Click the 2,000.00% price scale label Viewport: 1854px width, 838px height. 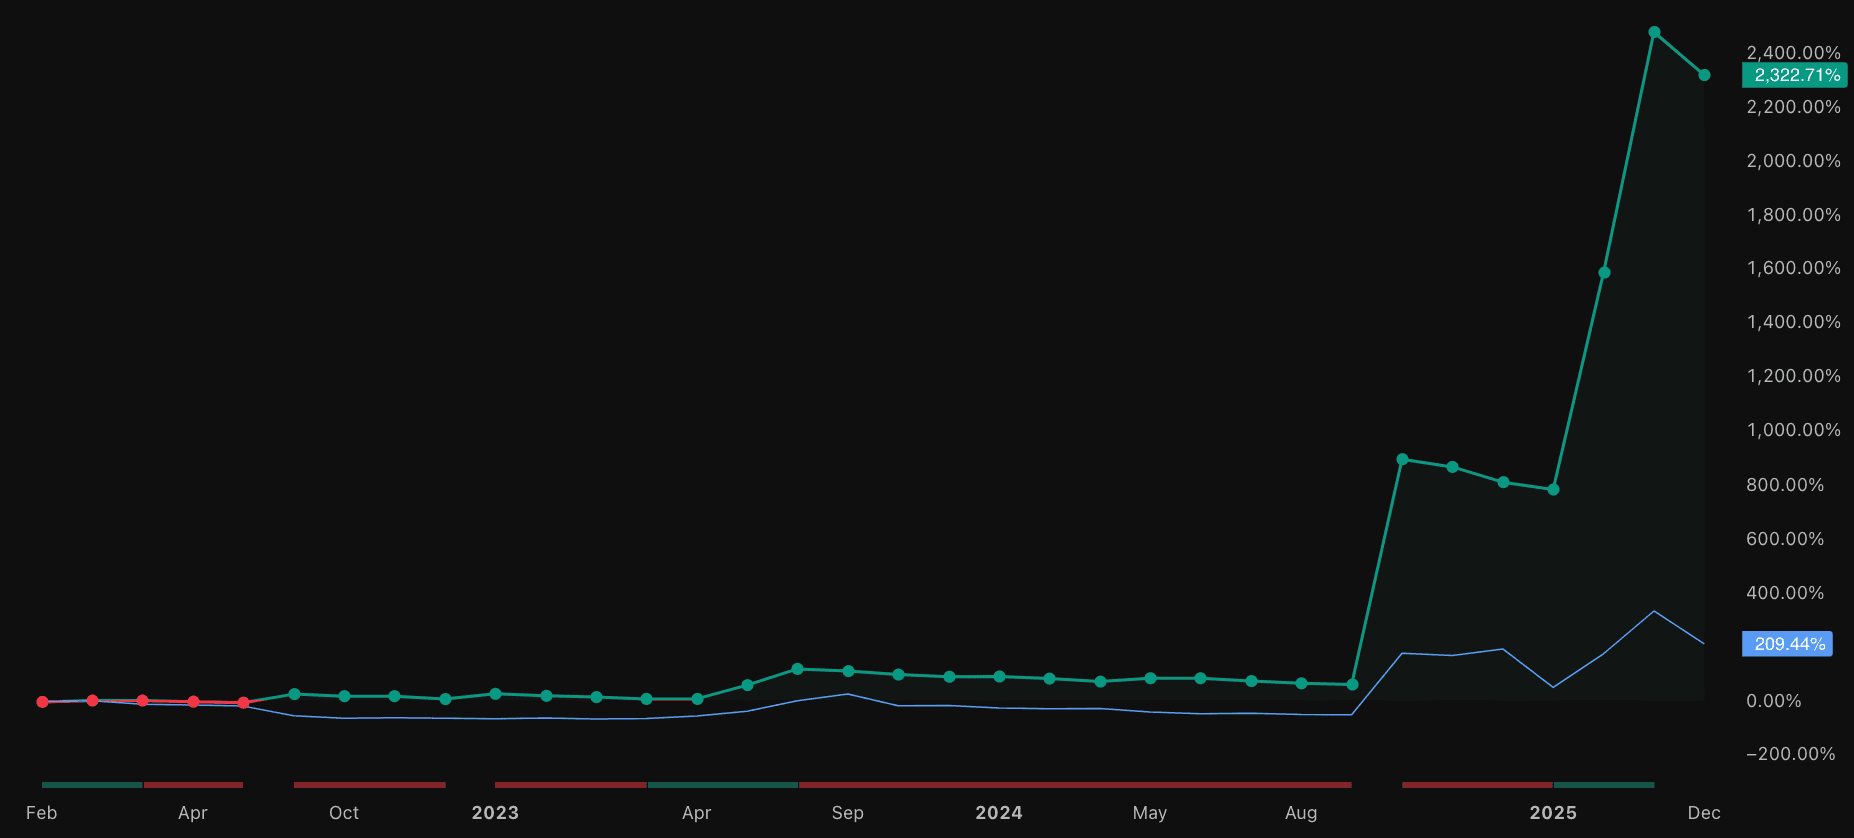pyautogui.click(x=1793, y=161)
